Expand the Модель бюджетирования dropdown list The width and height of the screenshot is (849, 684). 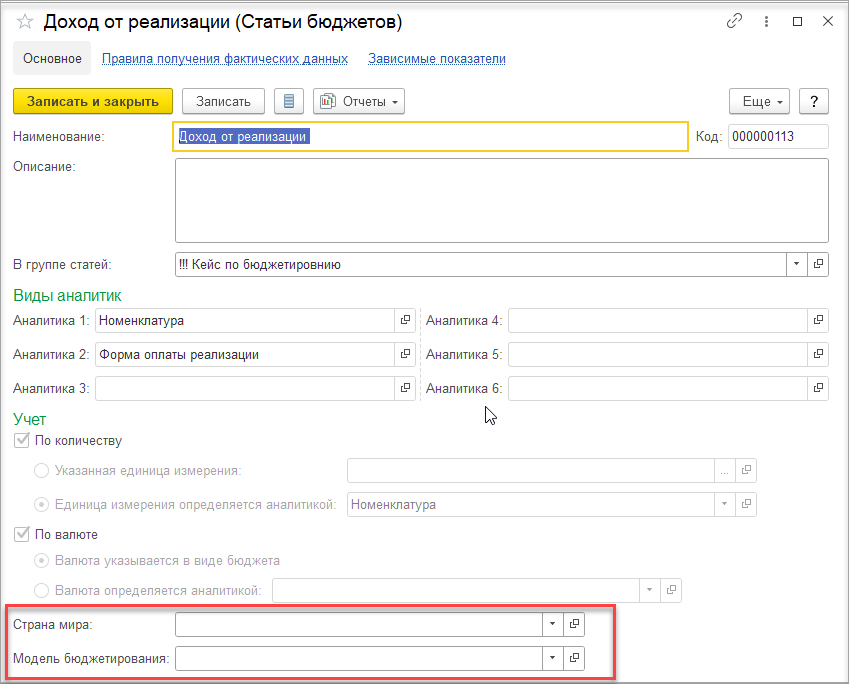552,658
